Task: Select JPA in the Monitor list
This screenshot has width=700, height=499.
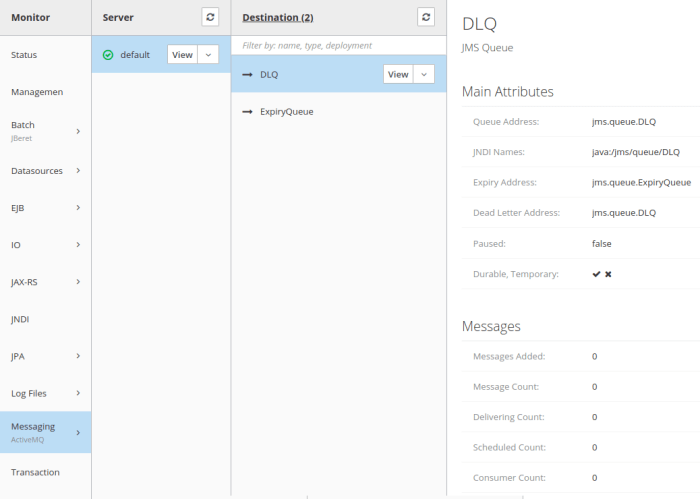Action: point(46,356)
